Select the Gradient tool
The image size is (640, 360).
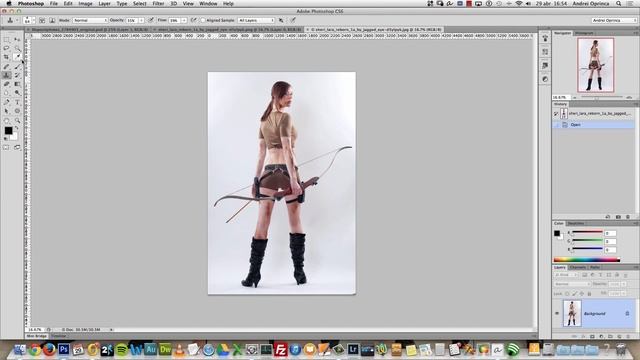(17, 84)
